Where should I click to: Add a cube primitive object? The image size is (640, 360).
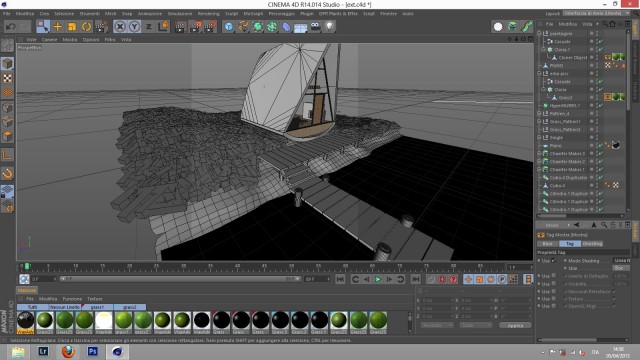229,27
